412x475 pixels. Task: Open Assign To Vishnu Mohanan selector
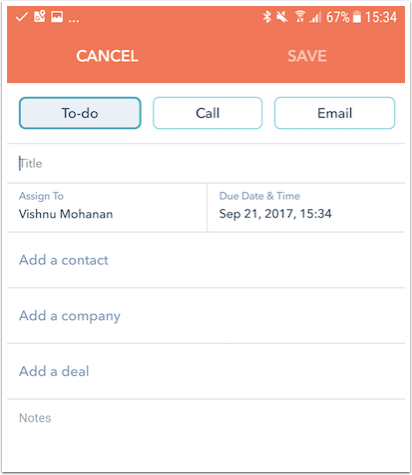[x=107, y=207]
